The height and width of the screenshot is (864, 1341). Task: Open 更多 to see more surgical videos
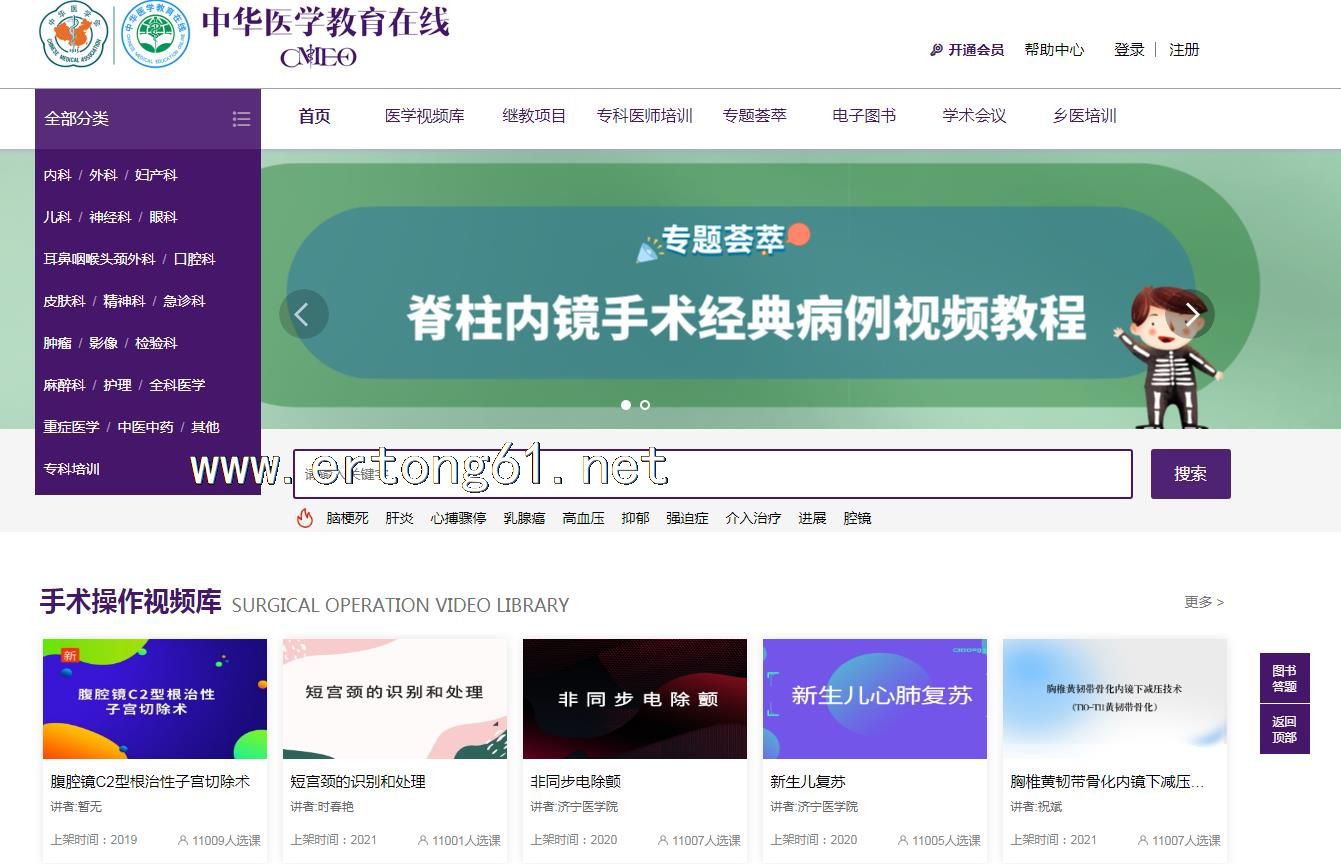click(1203, 602)
